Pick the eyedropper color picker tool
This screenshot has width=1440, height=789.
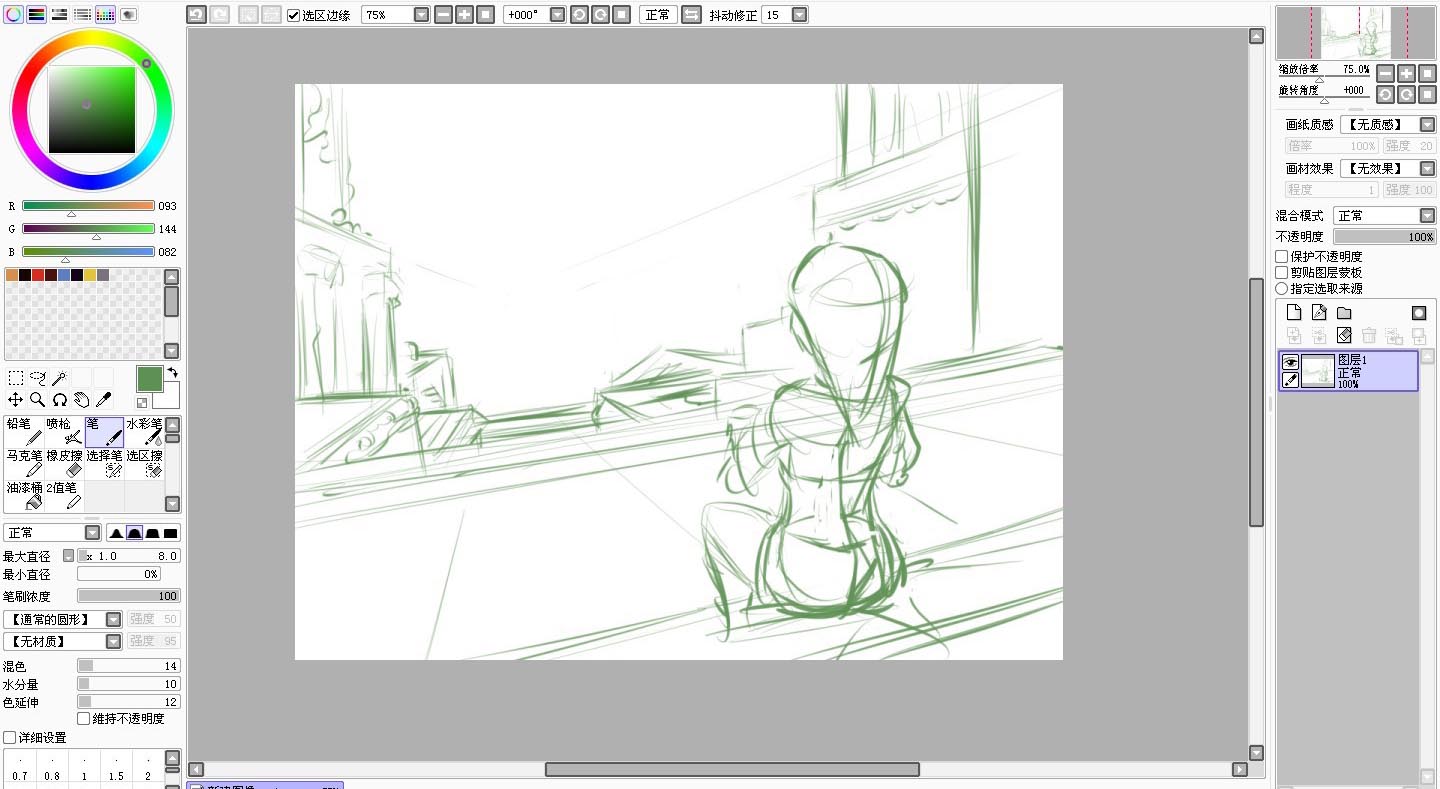(x=103, y=400)
